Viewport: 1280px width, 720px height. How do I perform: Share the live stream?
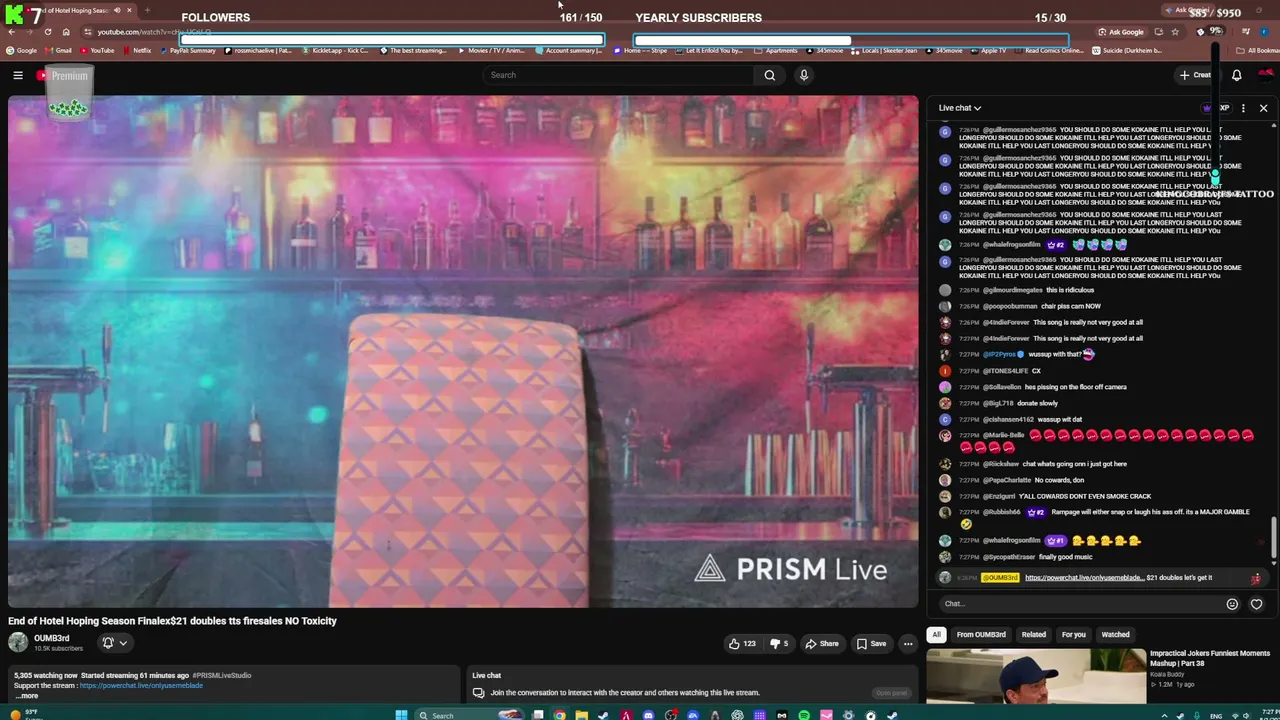click(822, 644)
